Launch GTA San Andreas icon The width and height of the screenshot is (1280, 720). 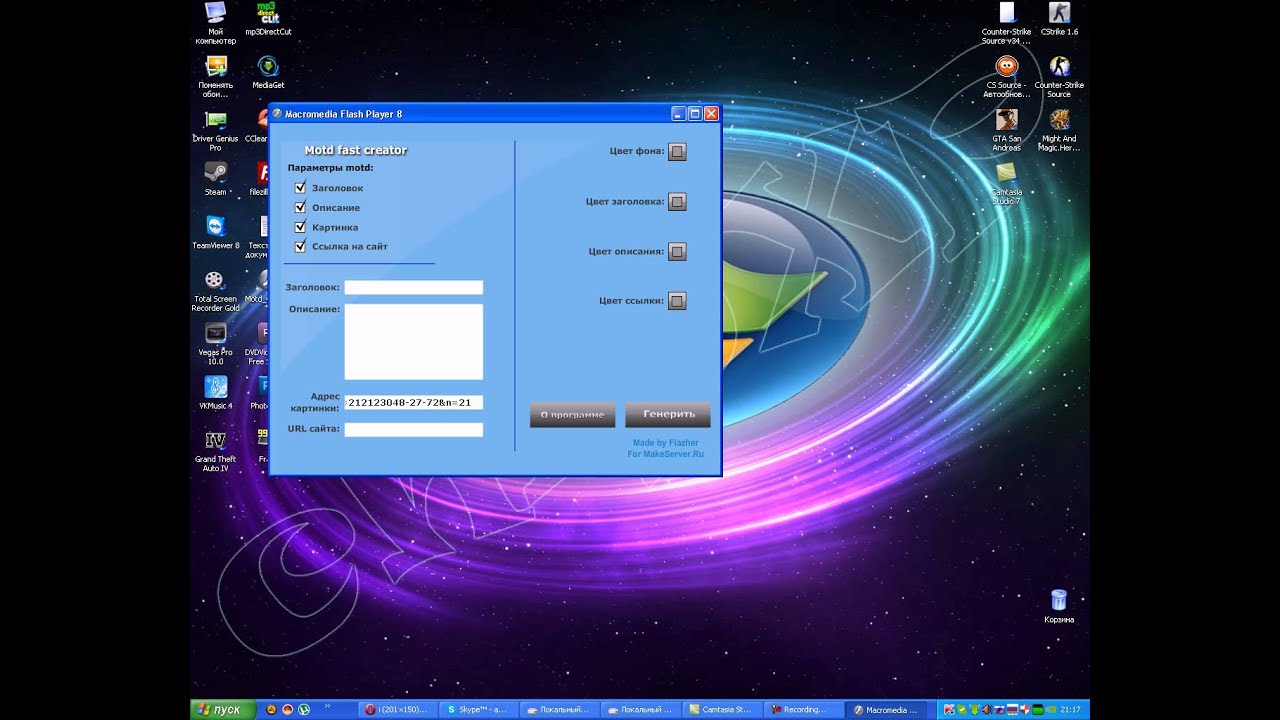click(x=1007, y=130)
